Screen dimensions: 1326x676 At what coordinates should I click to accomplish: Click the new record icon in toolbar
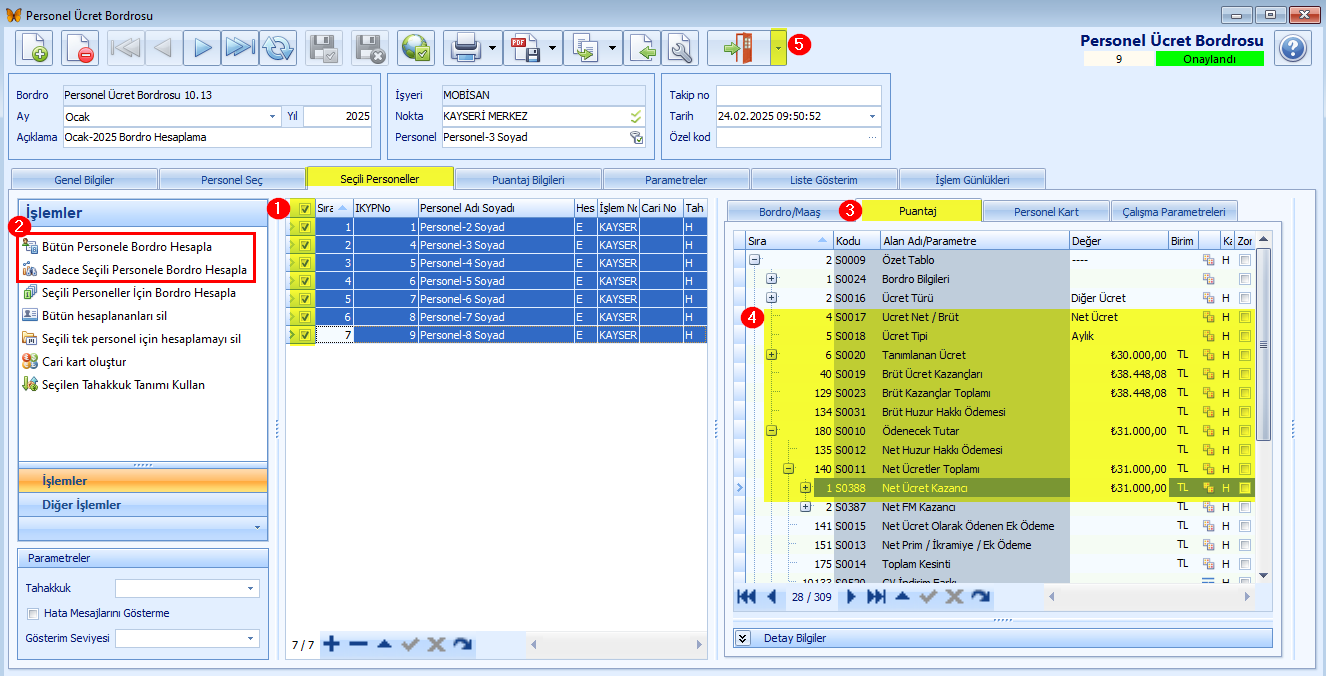[x=34, y=47]
